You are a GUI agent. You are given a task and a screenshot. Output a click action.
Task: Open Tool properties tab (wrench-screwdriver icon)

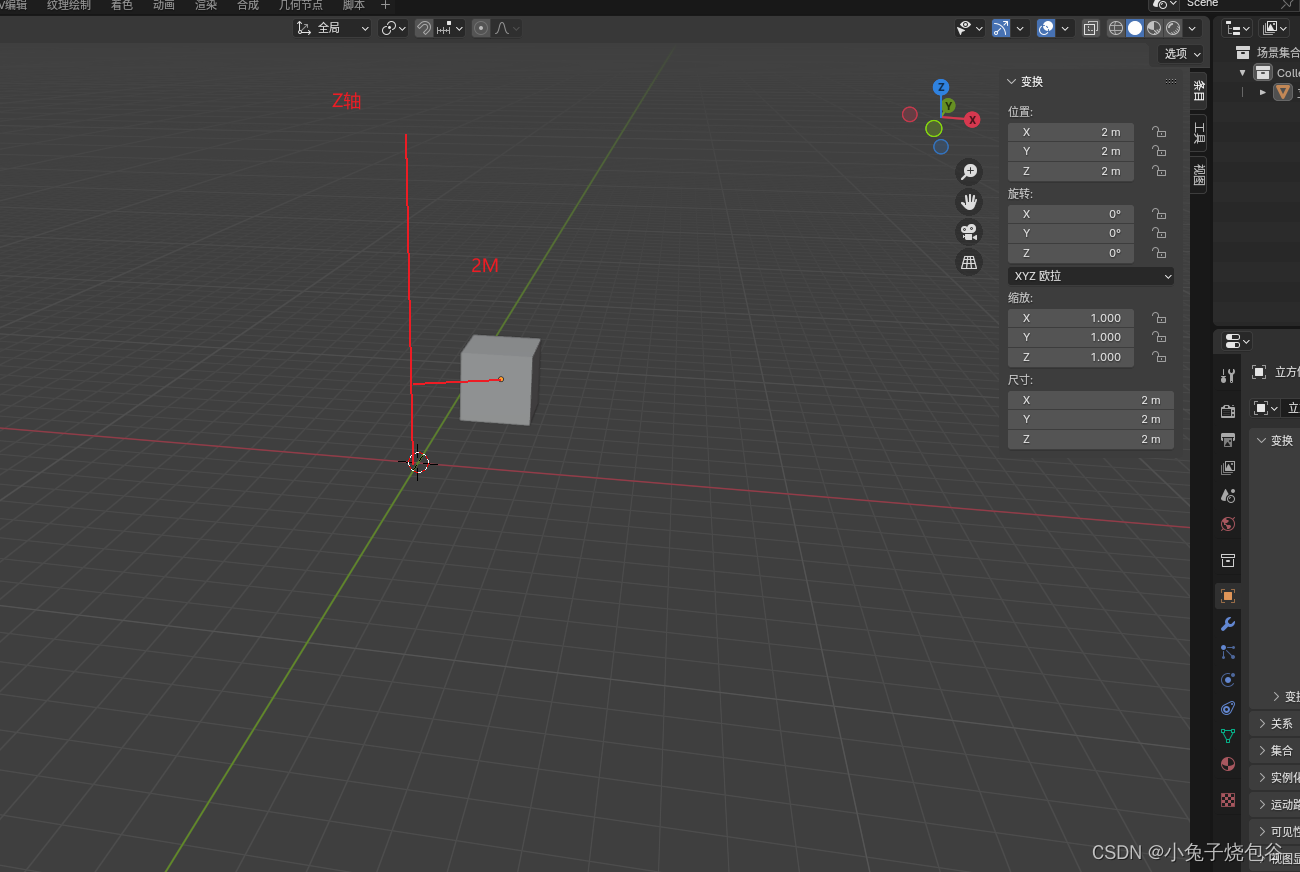[1228, 375]
